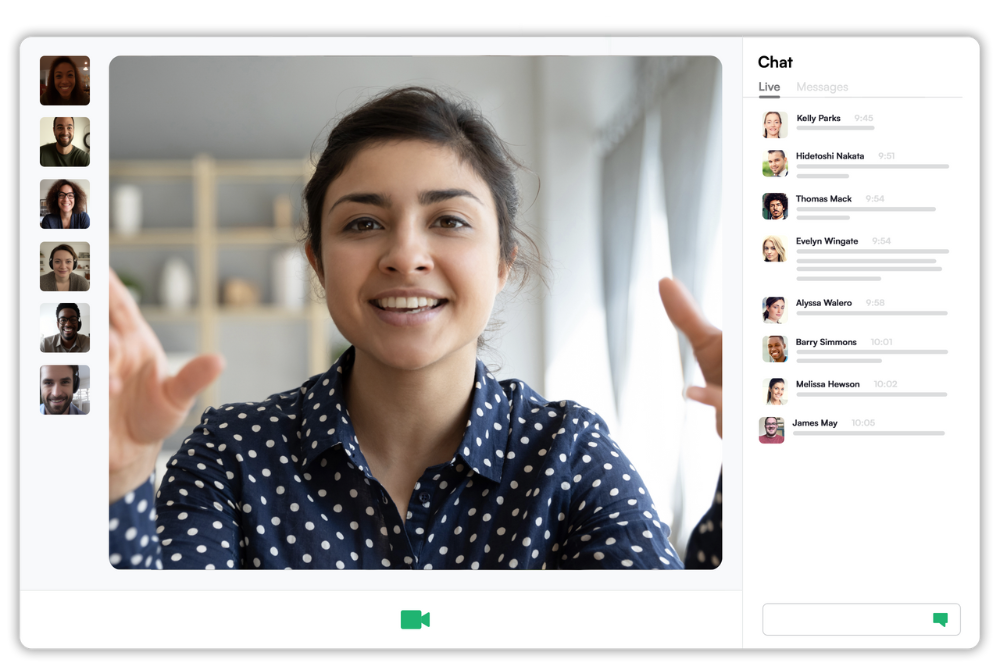Click the 9:45 timestamp by Kelly Parks
The height and width of the screenshot is (670, 1000).
pyautogui.click(x=864, y=118)
